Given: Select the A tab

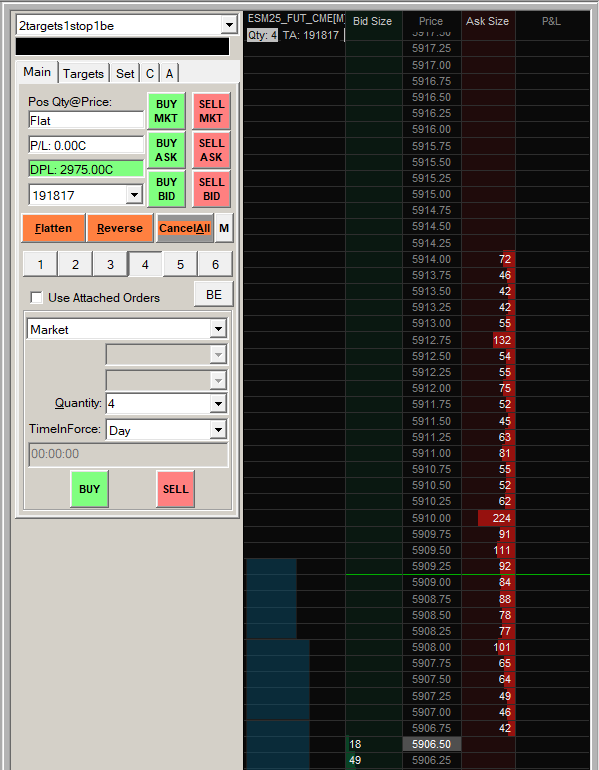Looking at the screenshot, I should pyautogui.click(x=169, y=74).
